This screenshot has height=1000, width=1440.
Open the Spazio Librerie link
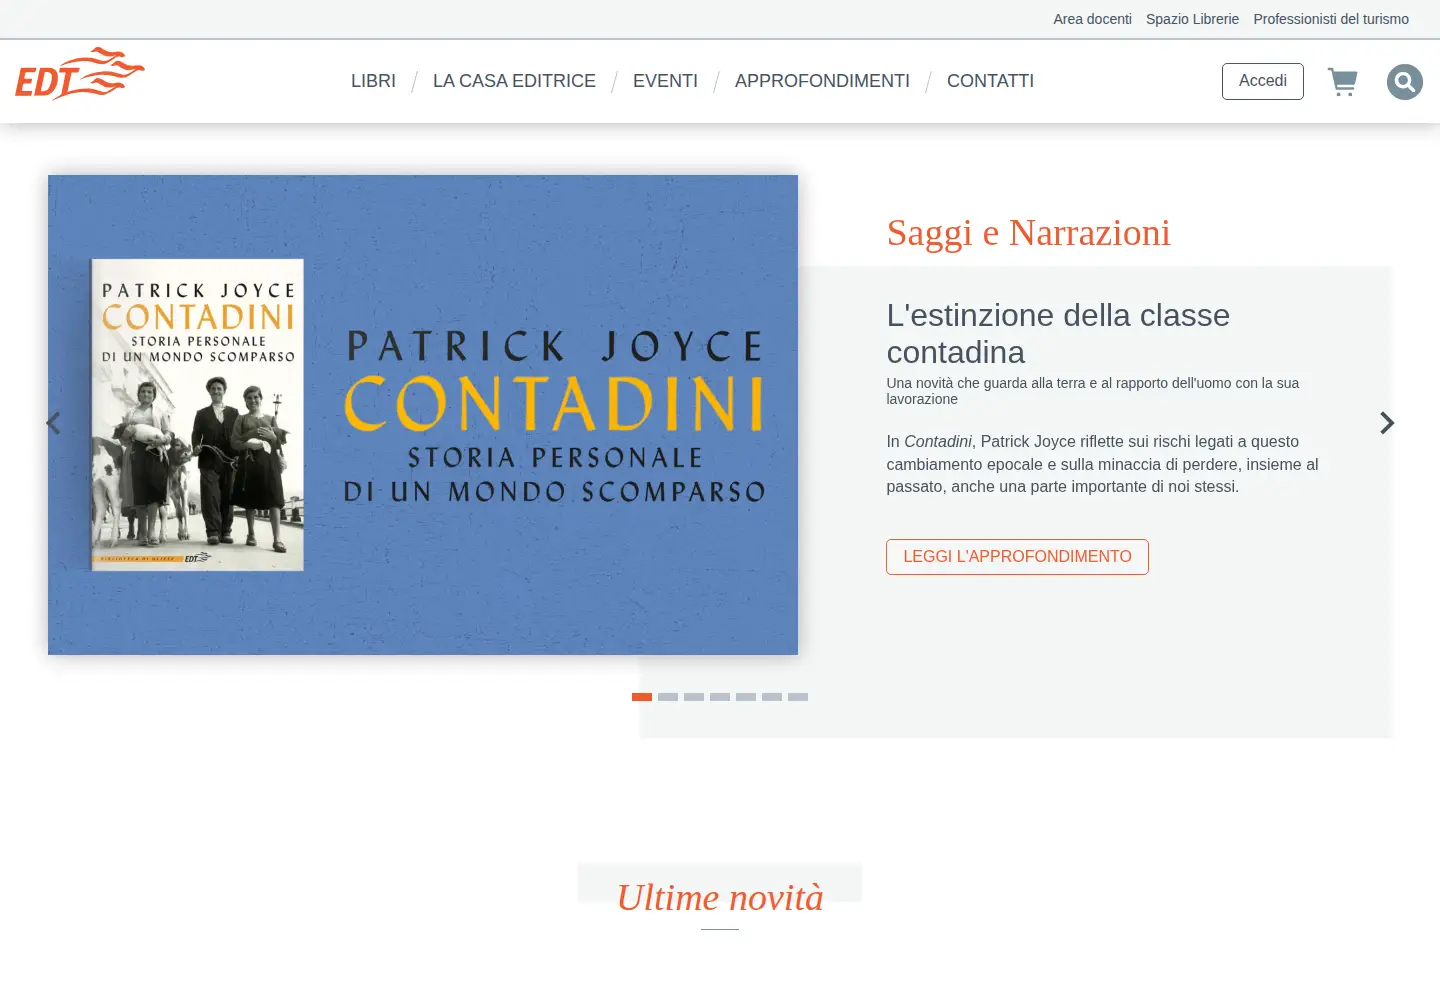point(1192,19)
